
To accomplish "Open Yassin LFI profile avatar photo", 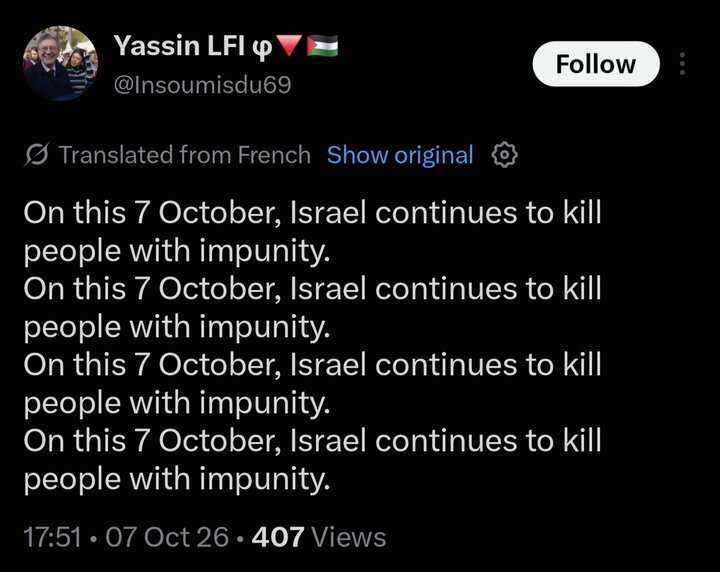I will point(60,63).
